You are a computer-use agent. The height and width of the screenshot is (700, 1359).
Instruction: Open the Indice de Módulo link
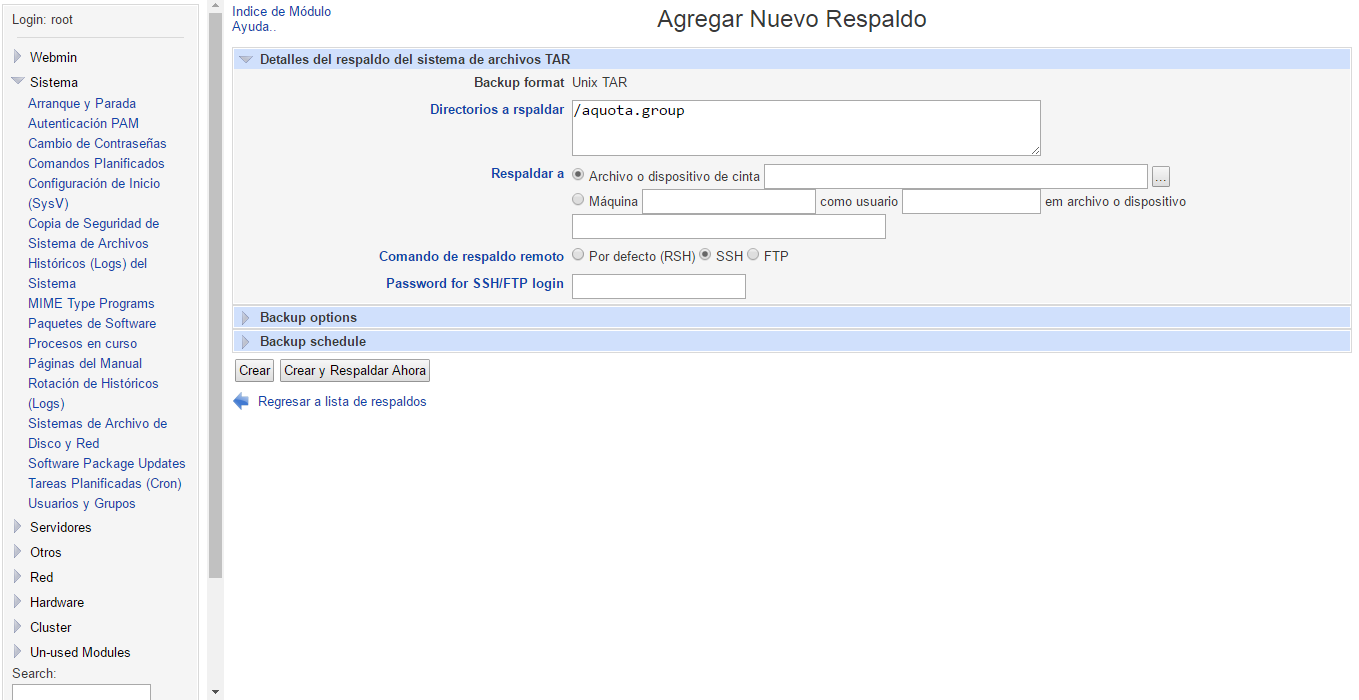[281, 11]
